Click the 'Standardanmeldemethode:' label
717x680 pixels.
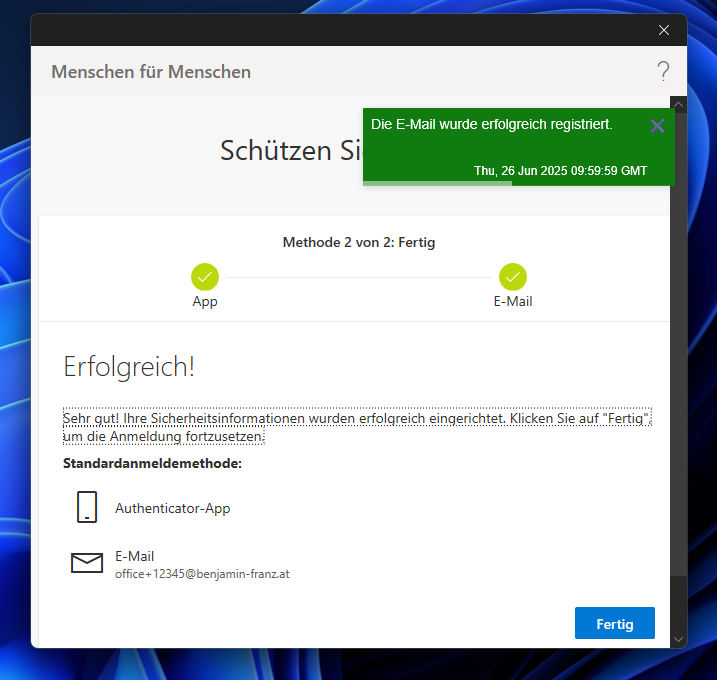click(152, 464)
